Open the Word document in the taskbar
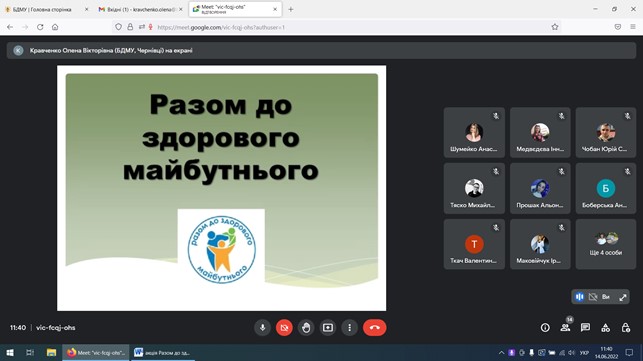The height and width of the screenshot is (361, 643). tap(163, 352)
